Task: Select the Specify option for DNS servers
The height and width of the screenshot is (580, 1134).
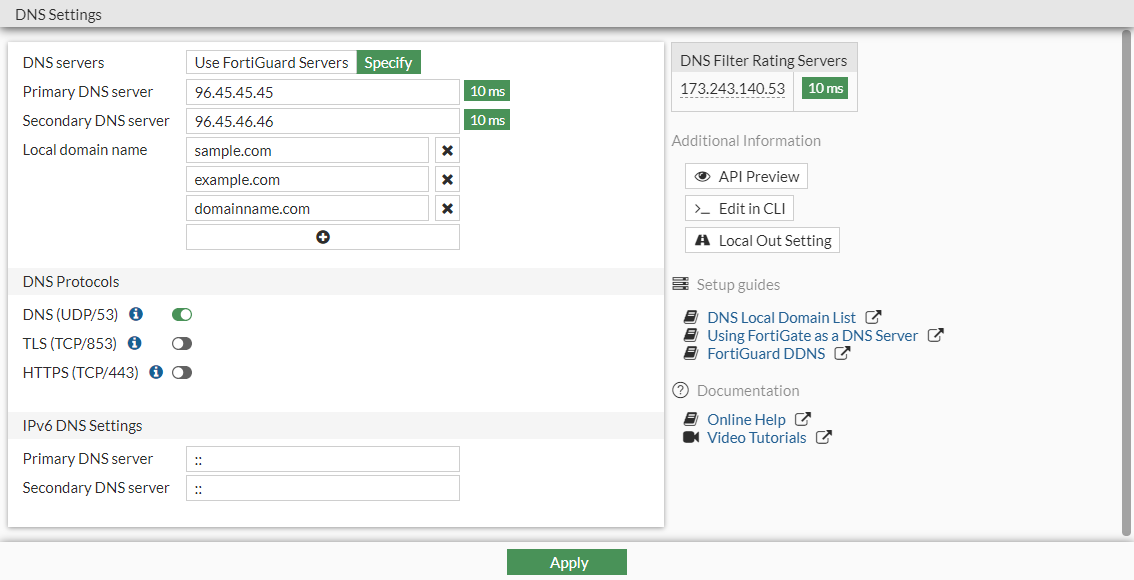Action: (x=388, y=62)
